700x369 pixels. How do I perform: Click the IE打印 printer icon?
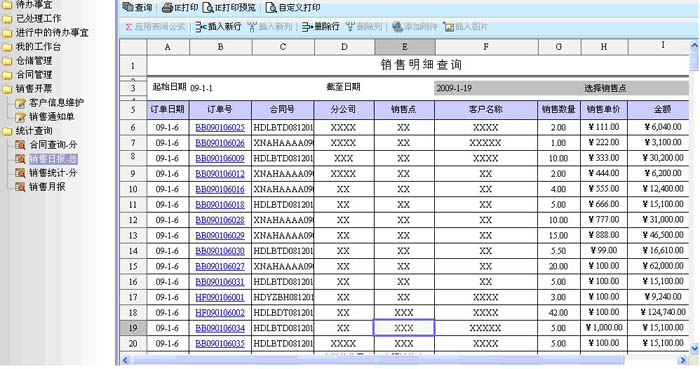pos(167,8)
